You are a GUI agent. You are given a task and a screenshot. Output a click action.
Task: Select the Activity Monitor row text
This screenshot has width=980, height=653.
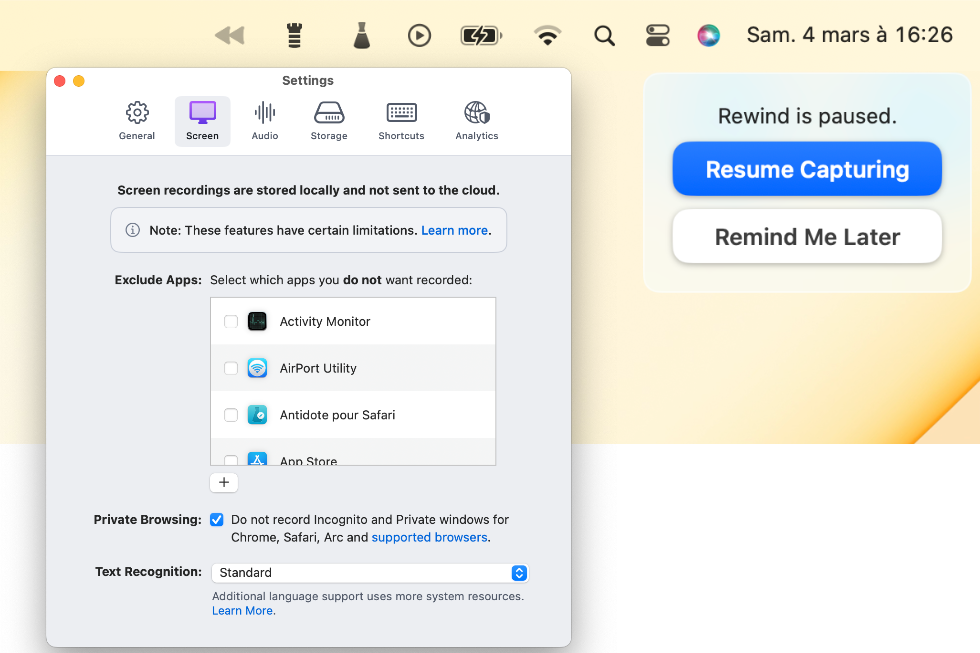tap(324, 321)
